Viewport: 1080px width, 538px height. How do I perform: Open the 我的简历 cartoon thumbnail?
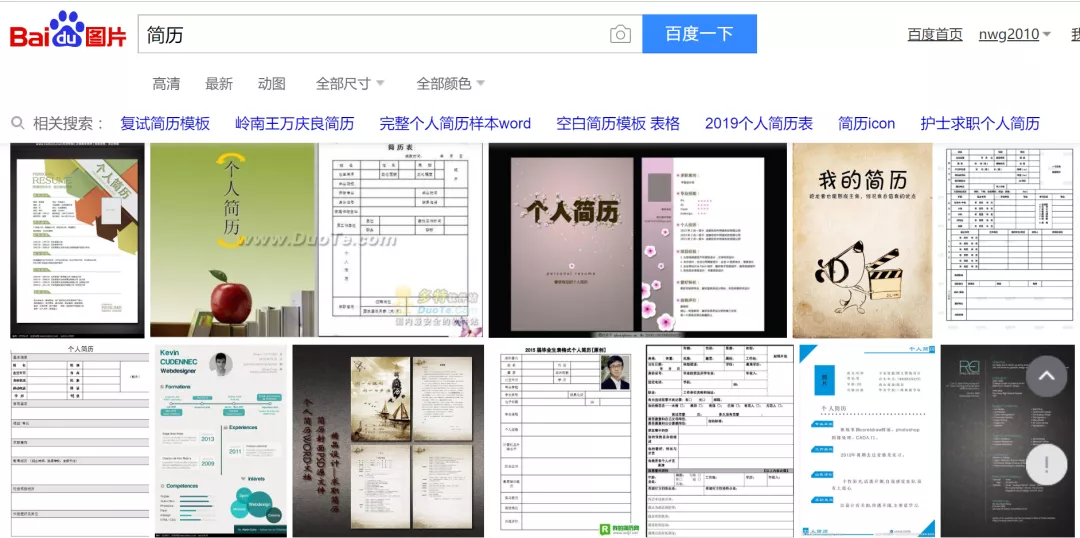point(862,240)
